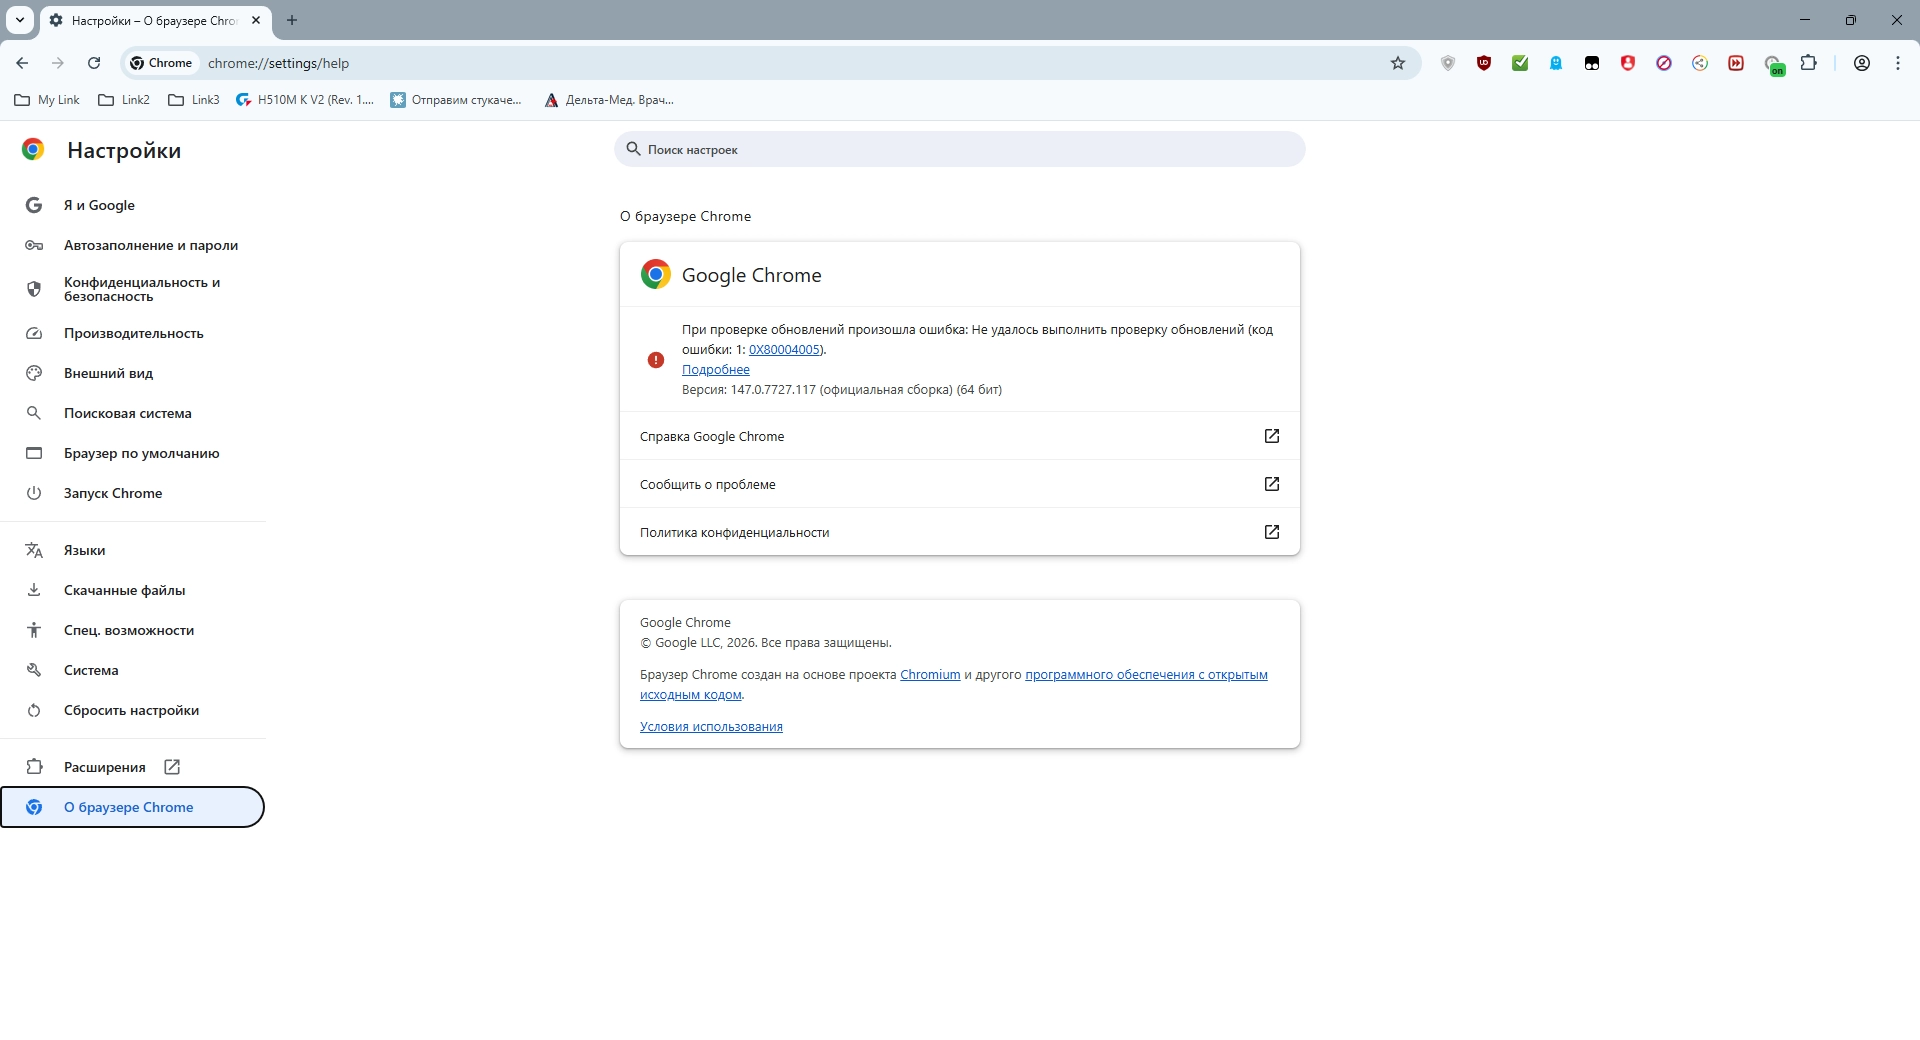Open the blue ghost Ghostery extension
1920x1040 pixels.
(1556, 63)
